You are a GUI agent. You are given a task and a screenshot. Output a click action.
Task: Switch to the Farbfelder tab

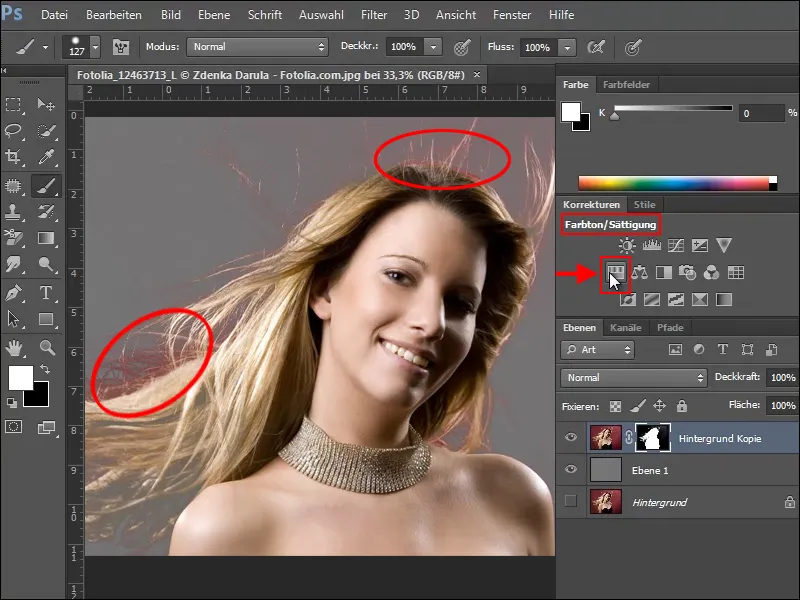(626, 85)
